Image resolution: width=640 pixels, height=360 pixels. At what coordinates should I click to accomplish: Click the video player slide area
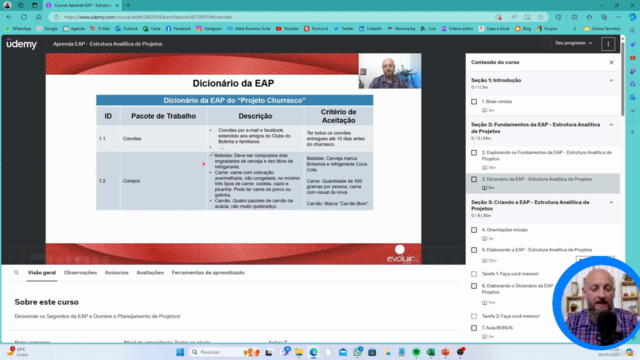(x=233, y=158)
